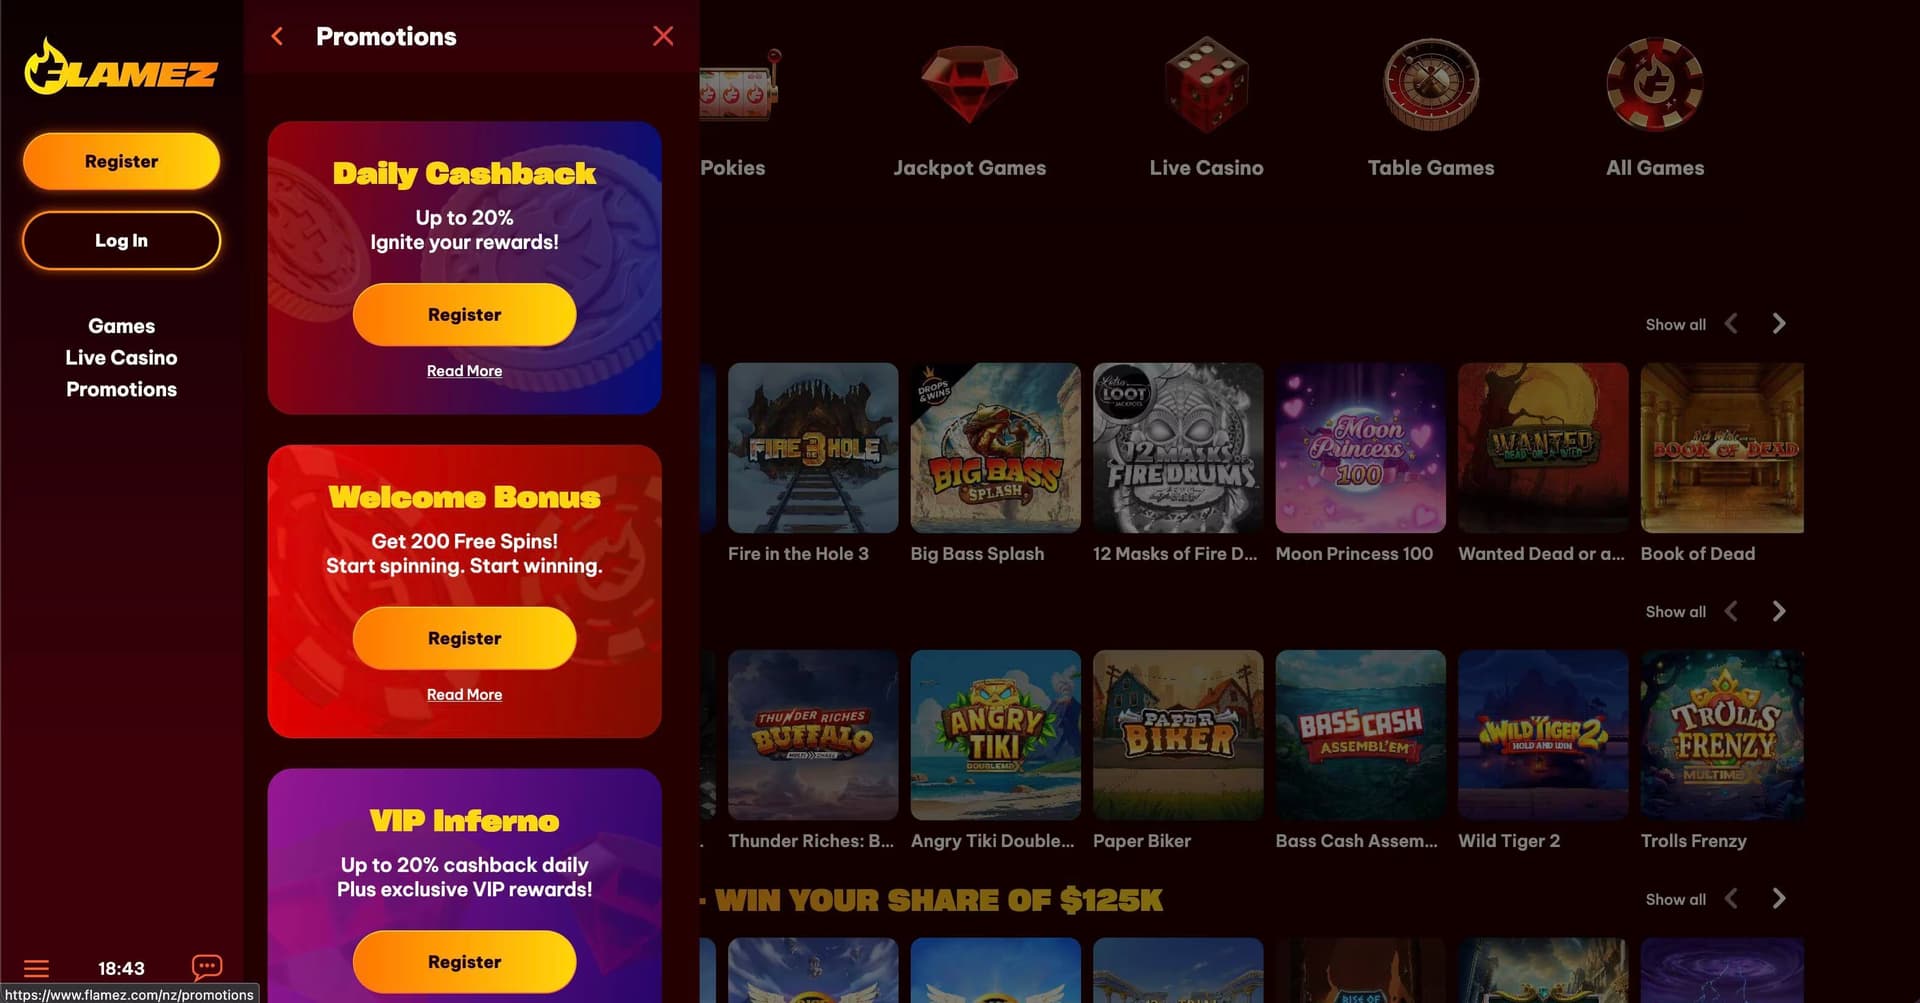
Task: Go to previous games in second row
Action: tap(1731, 611)
